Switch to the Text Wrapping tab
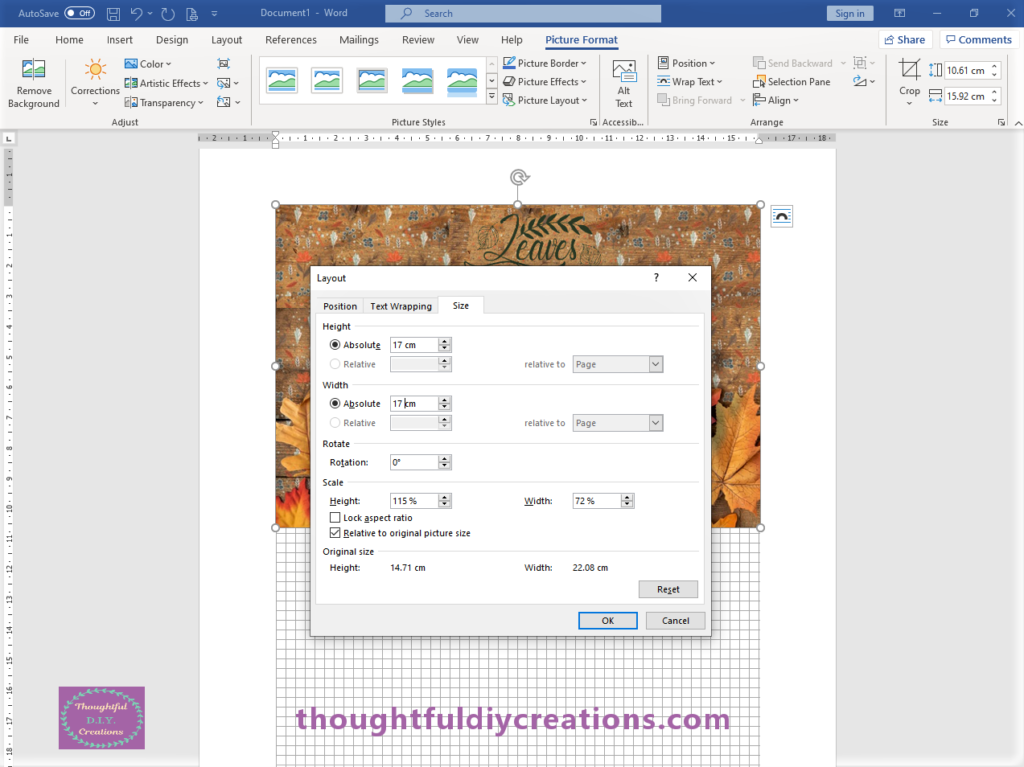This screenshot has width=1024, height=767. click(400, 306)
